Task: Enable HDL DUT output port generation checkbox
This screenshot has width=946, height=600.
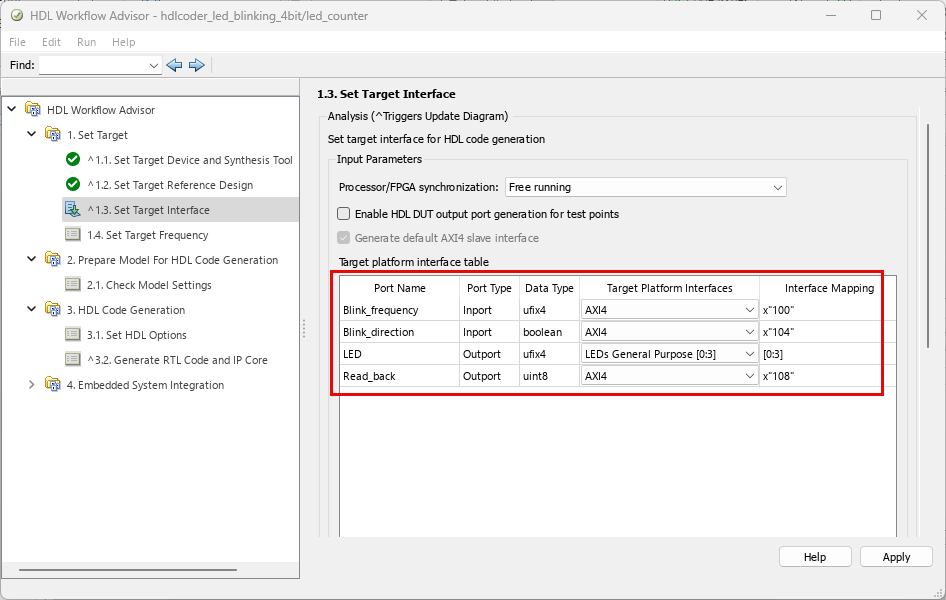Action: [344, 214]
